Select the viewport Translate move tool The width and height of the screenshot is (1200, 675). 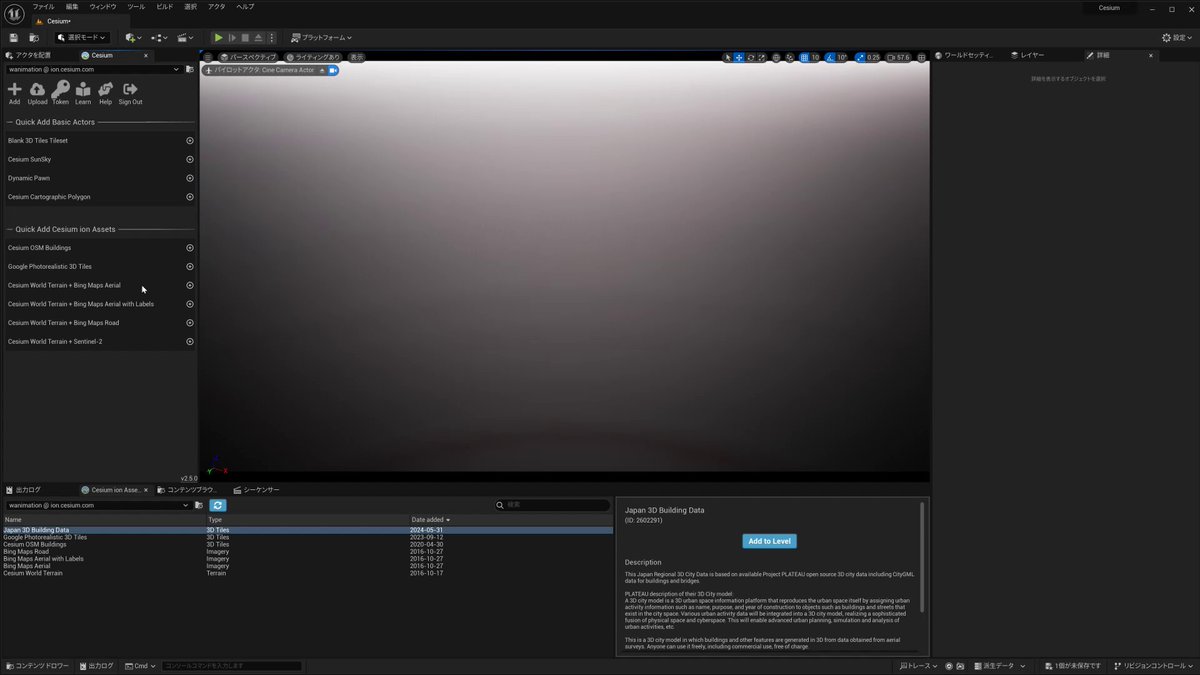739,57
